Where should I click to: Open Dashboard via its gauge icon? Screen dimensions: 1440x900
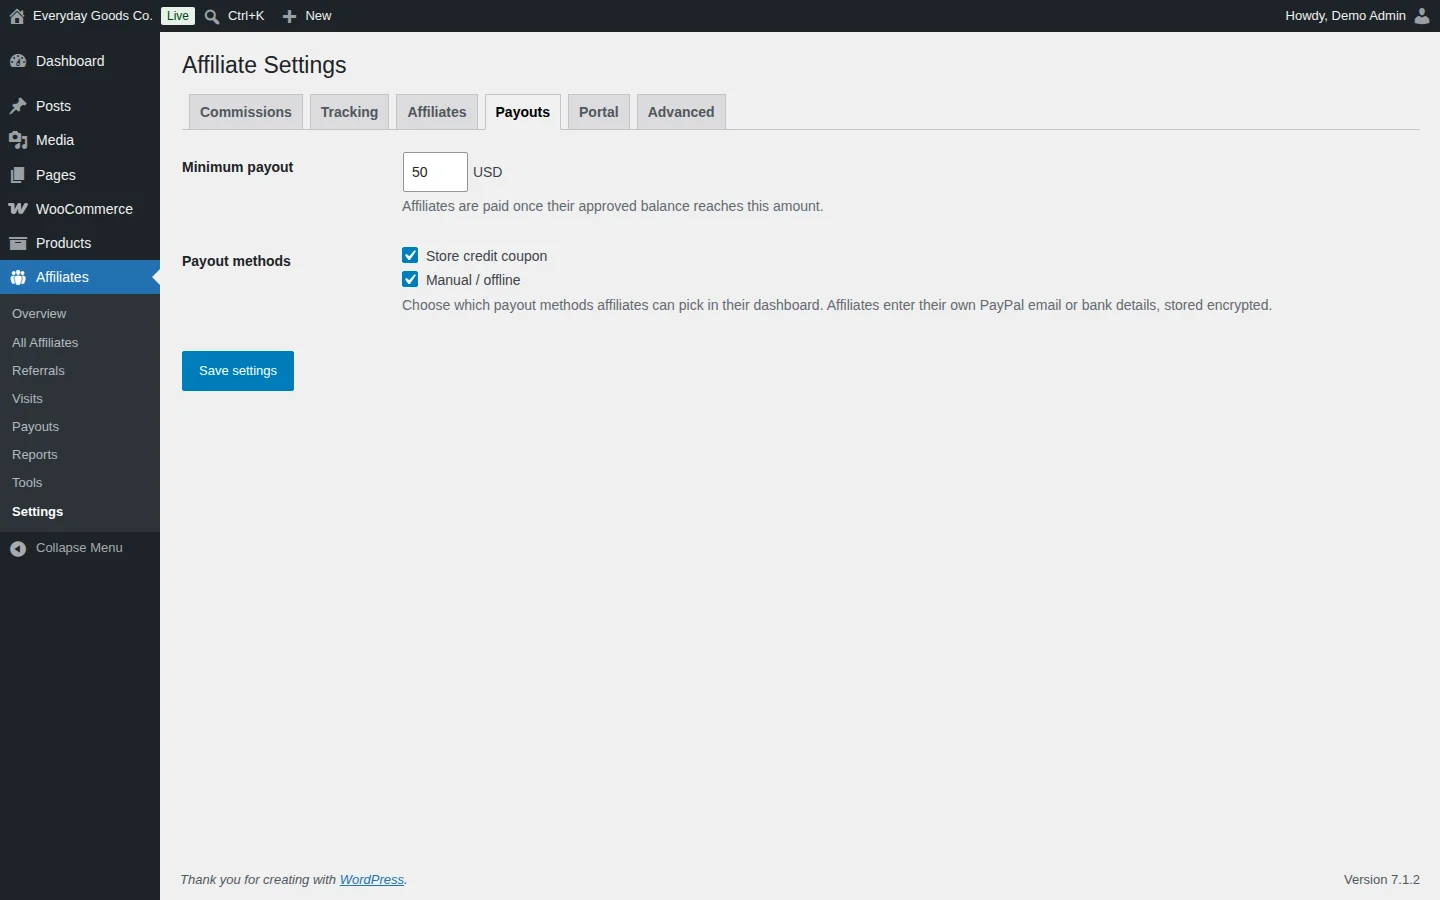coord(18,61)
